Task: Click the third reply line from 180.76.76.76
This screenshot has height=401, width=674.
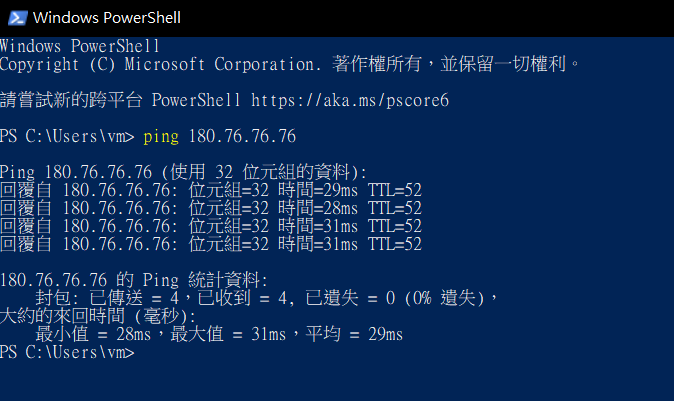Action: [x=210, y=226]
